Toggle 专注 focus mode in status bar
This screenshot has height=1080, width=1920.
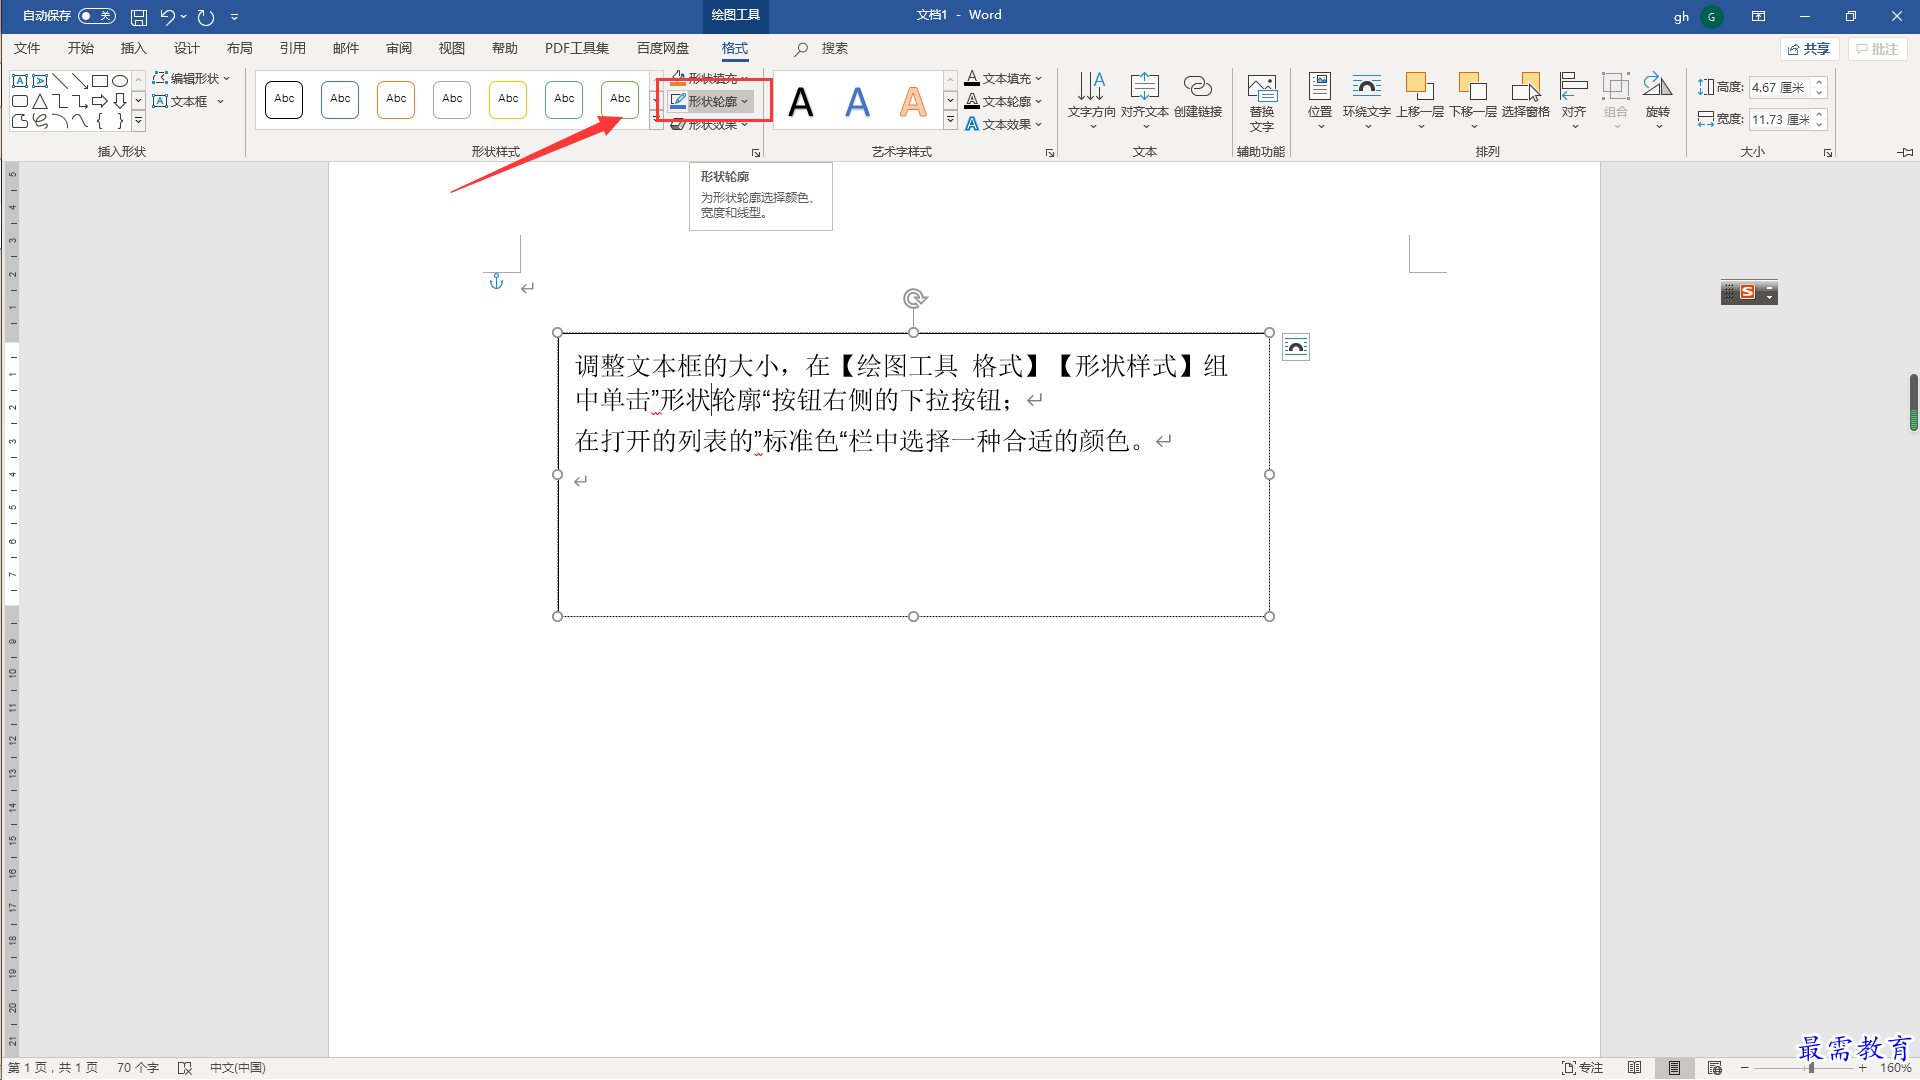[1582, 1068]
